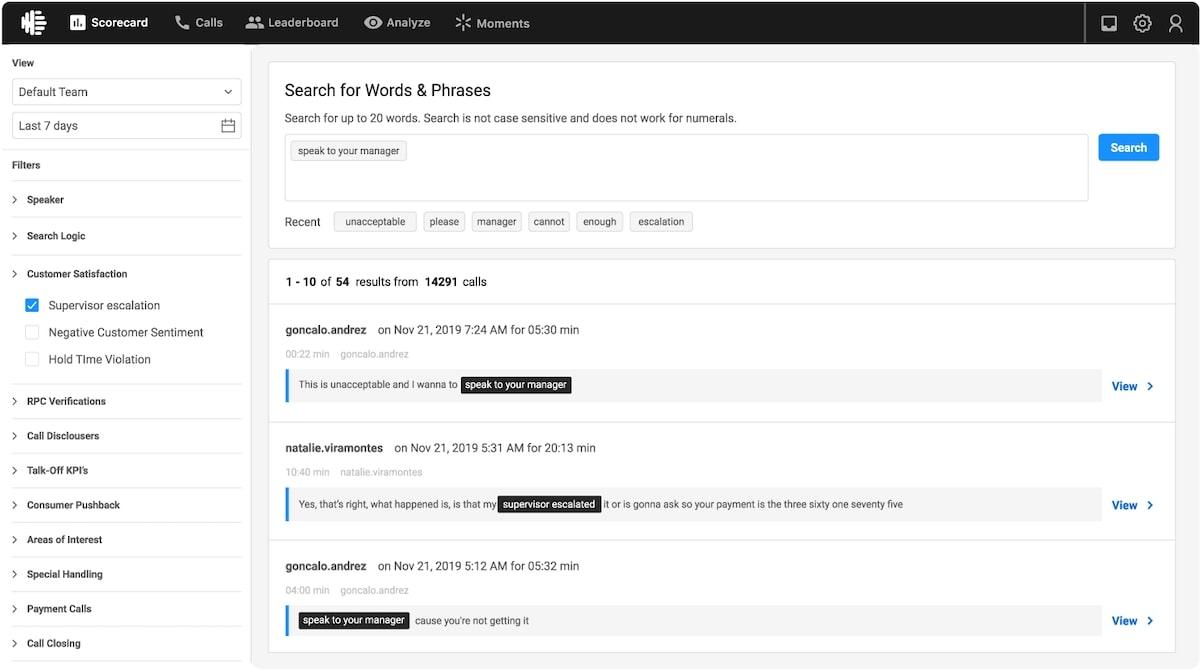Click the calendar icon in date field
1200x670 pixels.
pos(228,126)
